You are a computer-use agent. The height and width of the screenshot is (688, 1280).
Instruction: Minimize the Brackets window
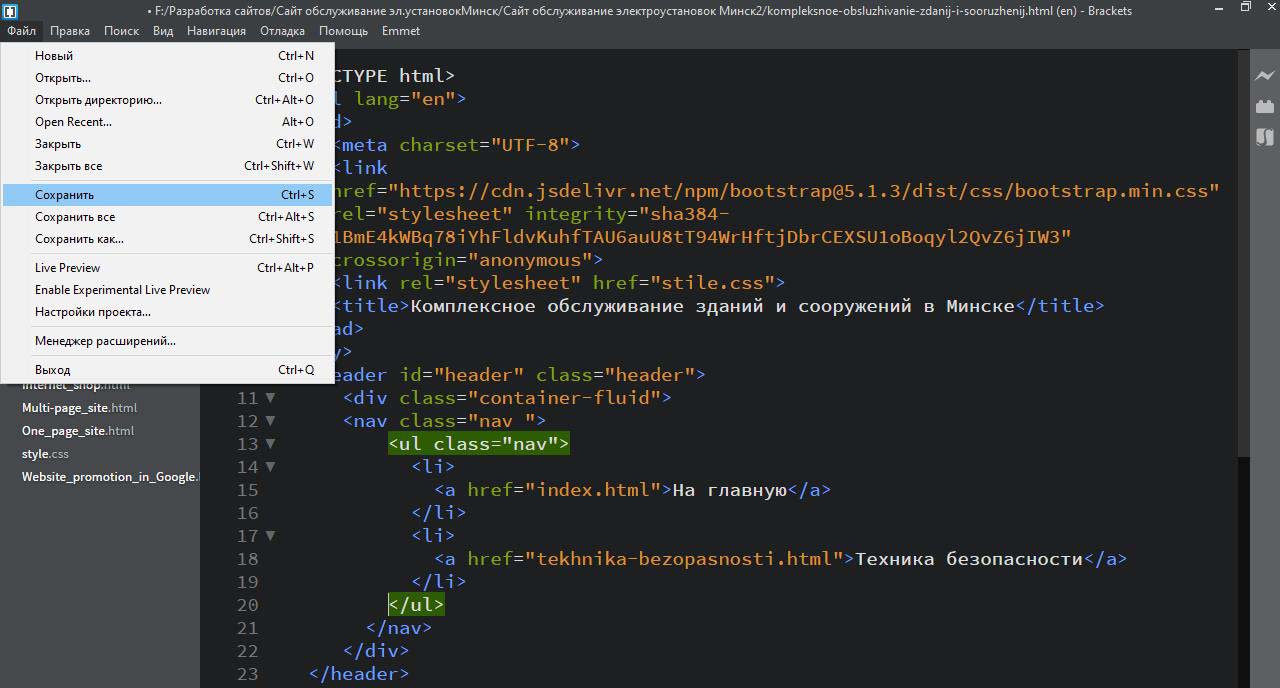(1215, 8)
